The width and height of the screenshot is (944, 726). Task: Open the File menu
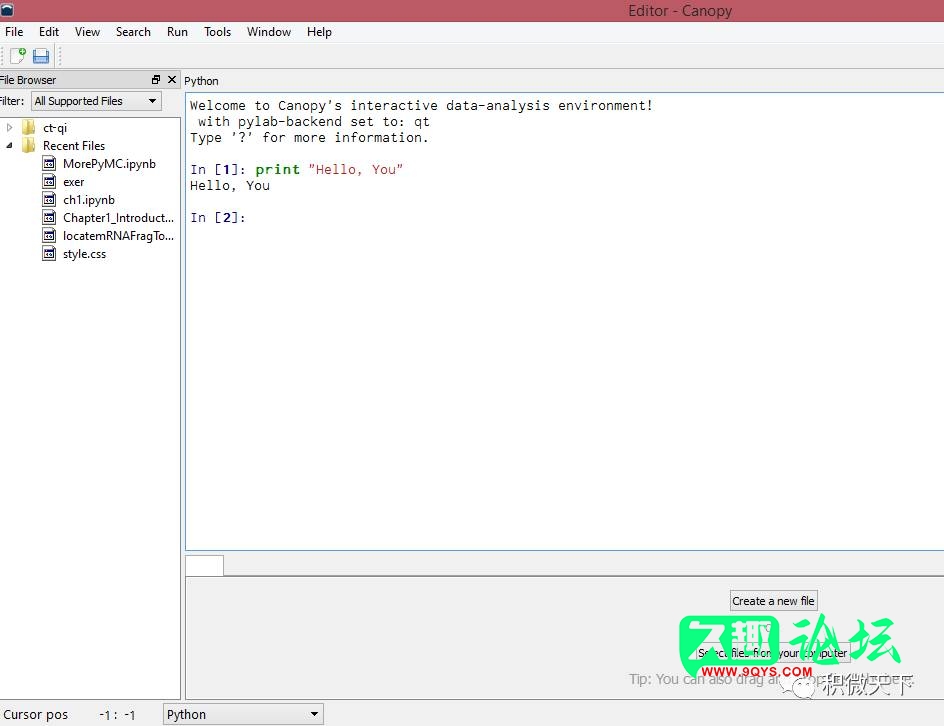pyautogui.click(x=14, y=32)
